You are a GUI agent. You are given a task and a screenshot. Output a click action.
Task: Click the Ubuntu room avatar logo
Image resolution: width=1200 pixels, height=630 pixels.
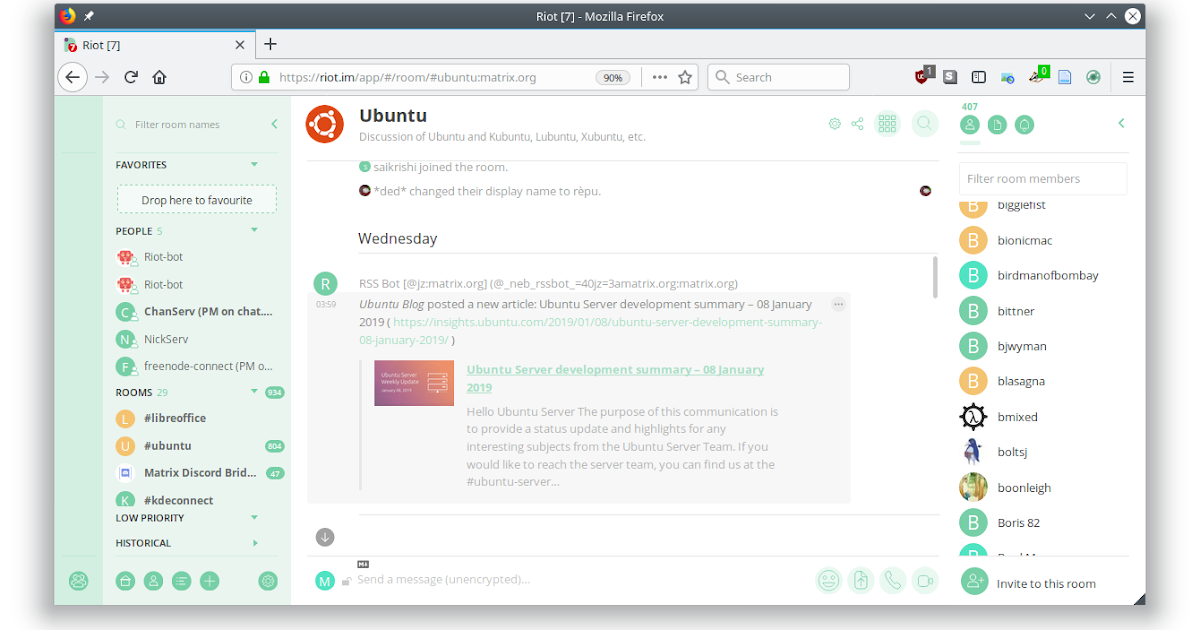tap(325, 124)
